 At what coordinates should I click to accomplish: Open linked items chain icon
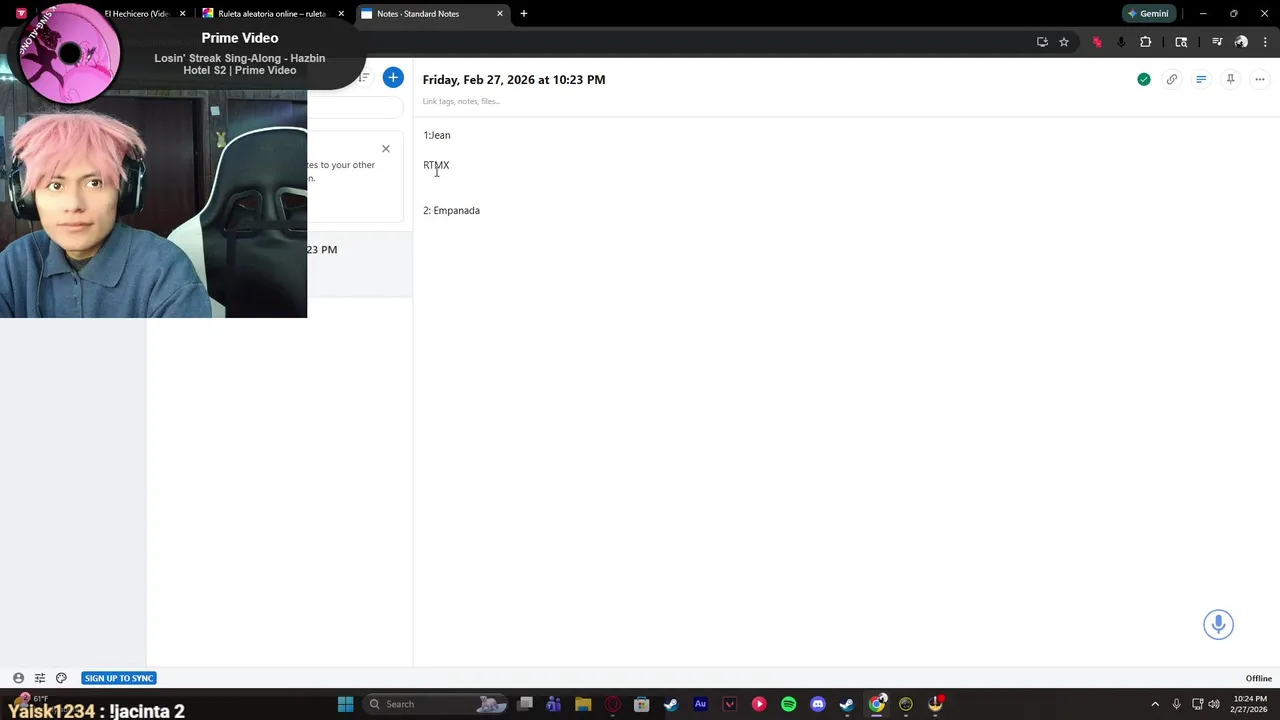[1172, 79]
